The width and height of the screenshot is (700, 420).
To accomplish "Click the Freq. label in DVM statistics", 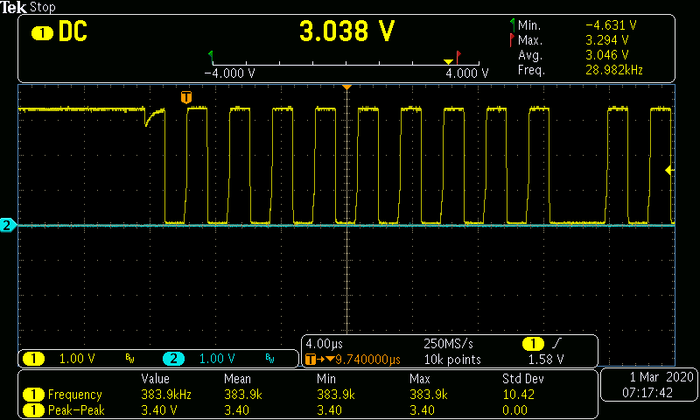I will pos(531,70).
